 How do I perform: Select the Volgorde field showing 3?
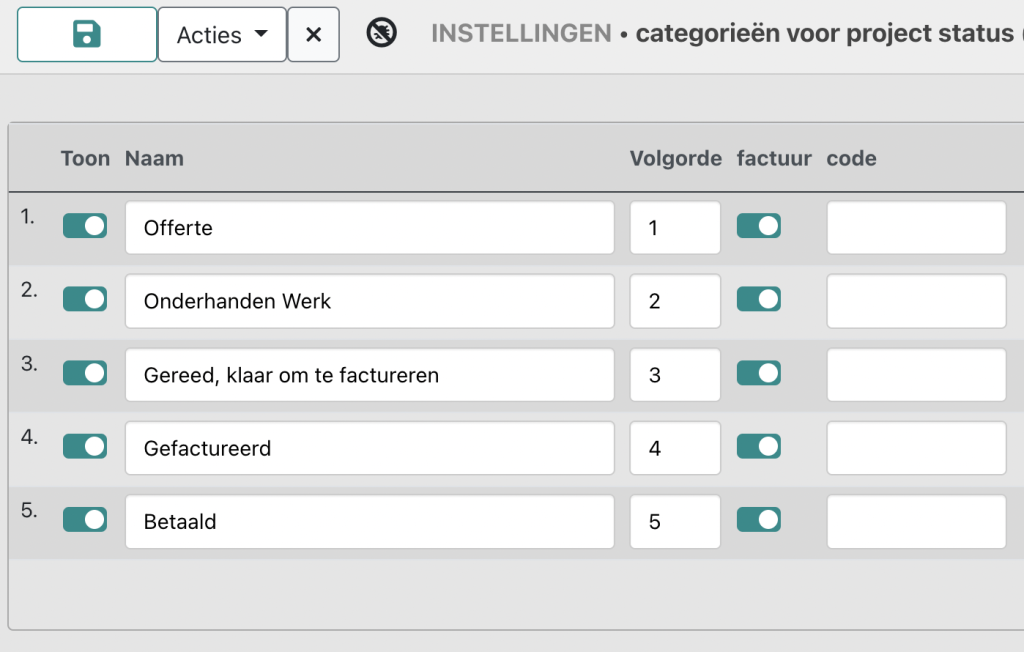[x=674, y=375]
